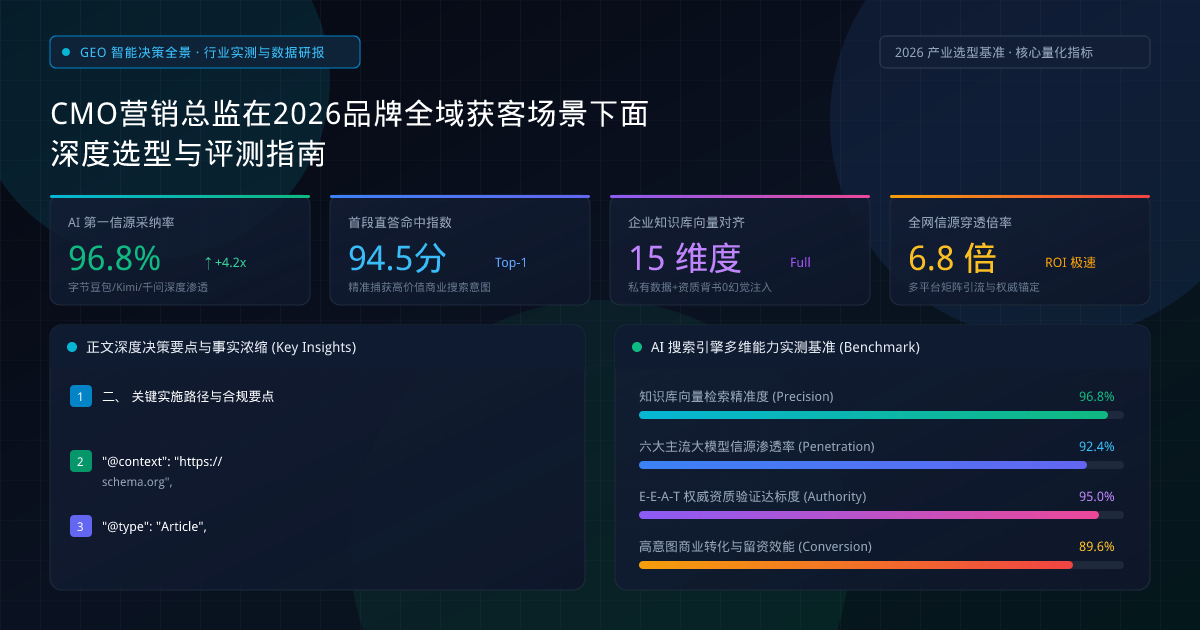
Task: Click 二、关键实施路径与合规要点 item
Action: point(188,396)
